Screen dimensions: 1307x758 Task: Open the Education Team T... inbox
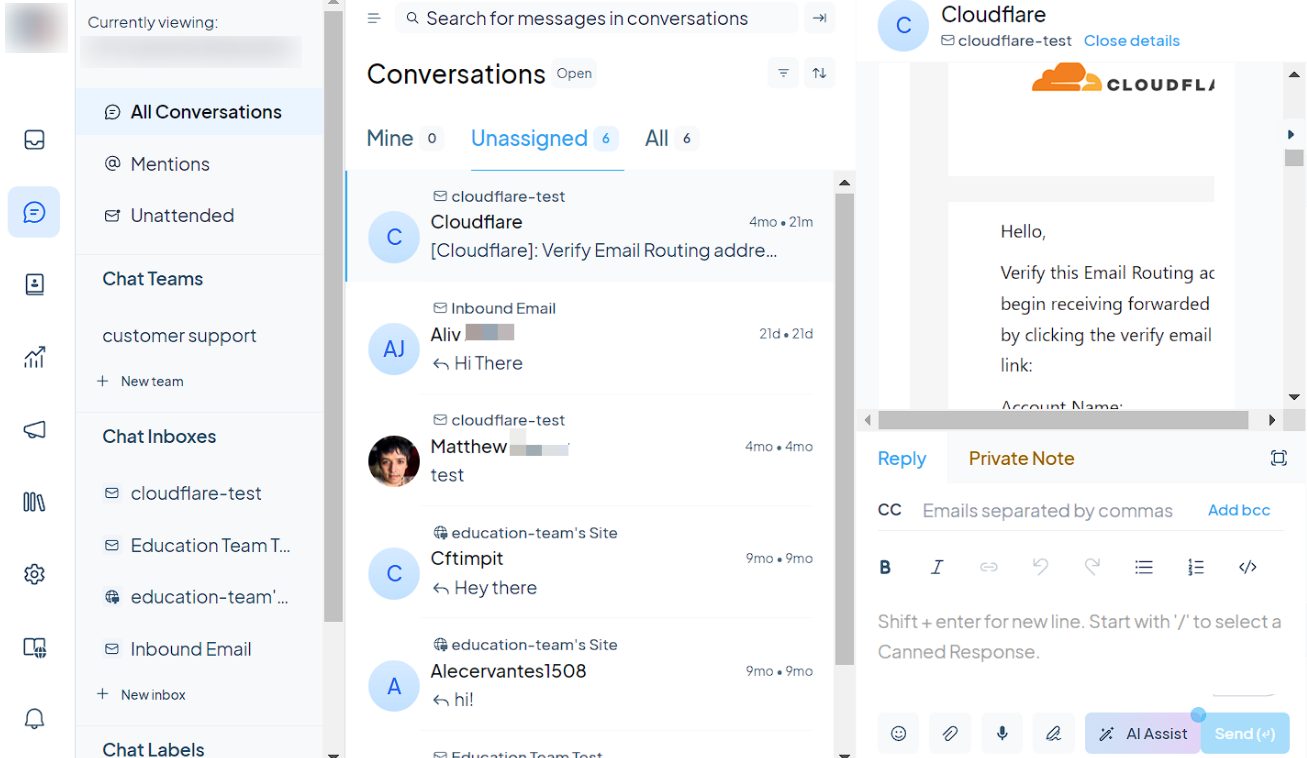tap(199, 545)
